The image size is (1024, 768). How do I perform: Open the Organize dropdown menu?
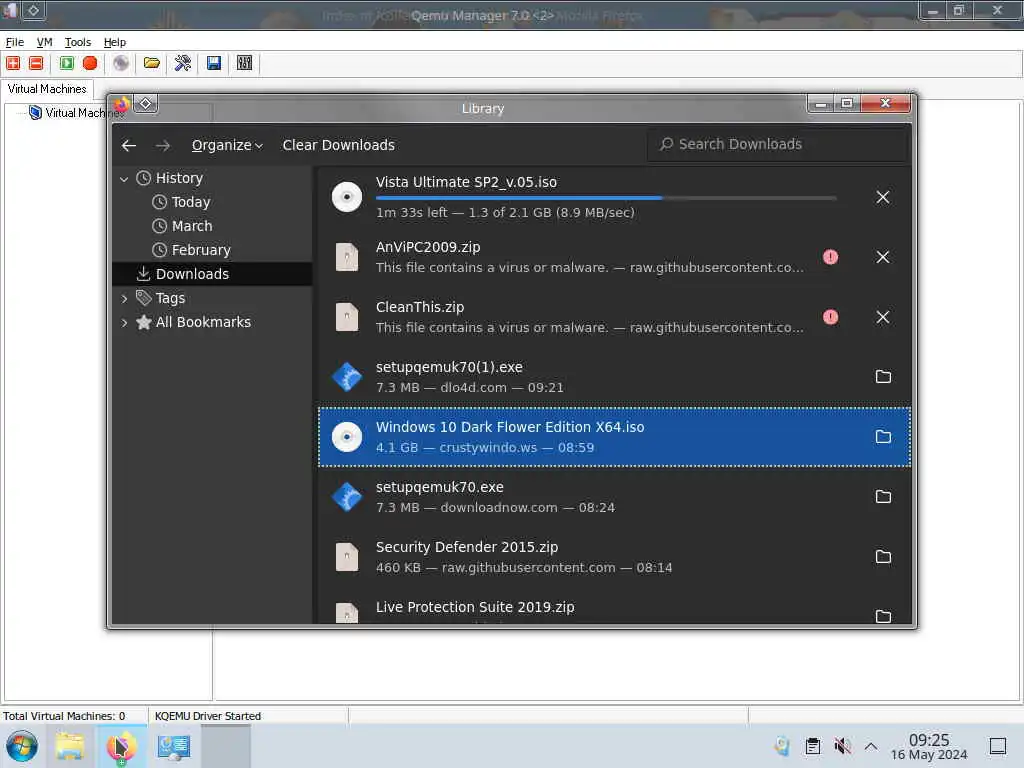click(227, 145)
